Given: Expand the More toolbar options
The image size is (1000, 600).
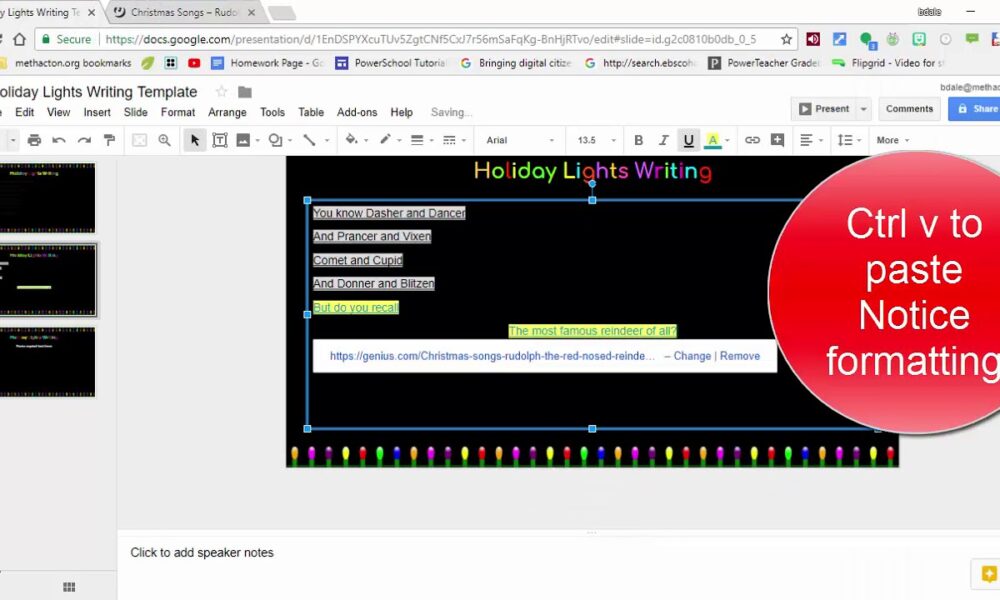Looking at the screenshot, I should (x=892, y=140).
